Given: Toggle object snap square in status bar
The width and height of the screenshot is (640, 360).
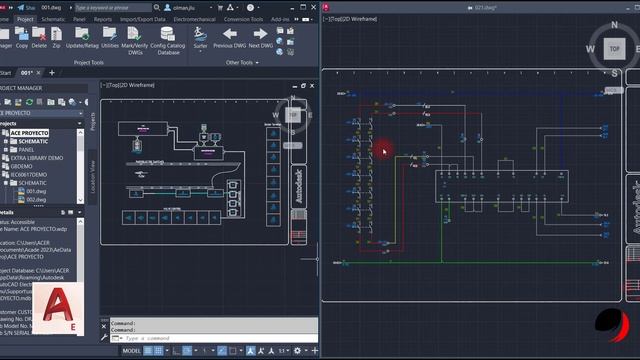Looking at the screenshot, I should click(233, 351).
